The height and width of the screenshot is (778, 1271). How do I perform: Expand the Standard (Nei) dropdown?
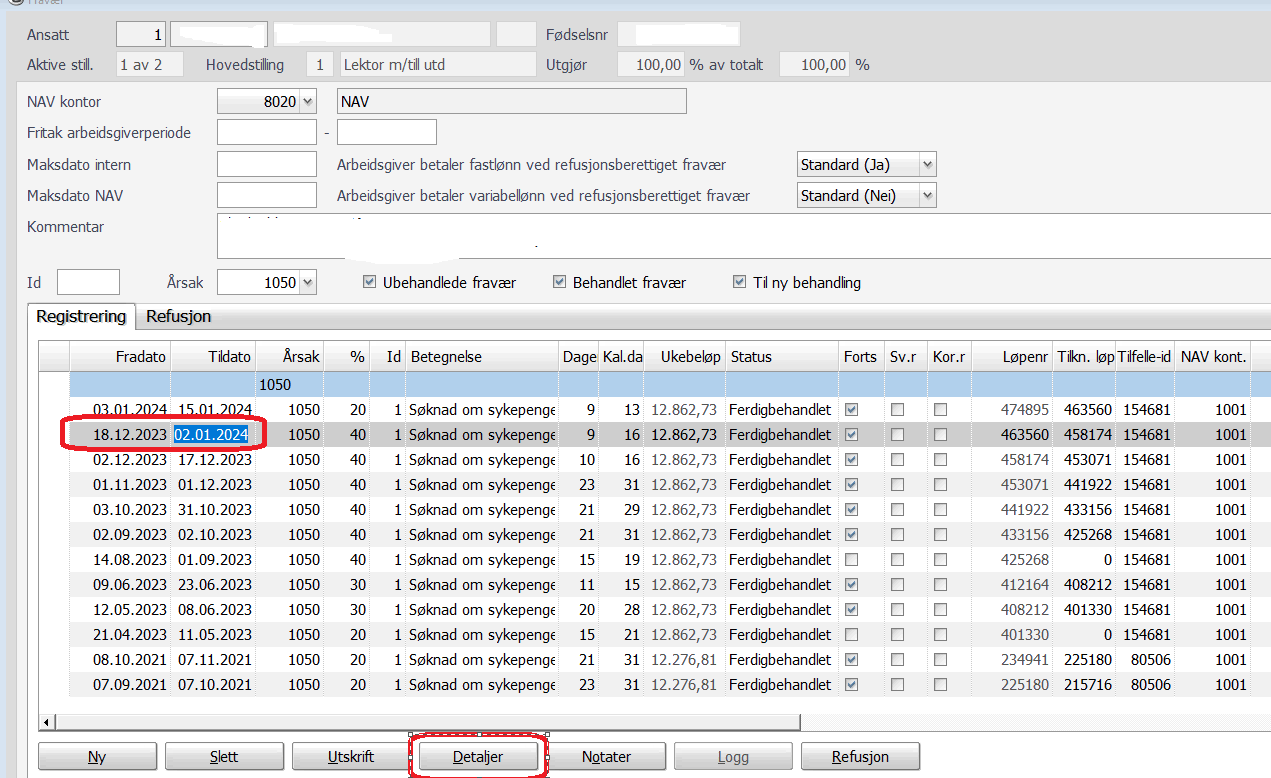coord(928,196)
